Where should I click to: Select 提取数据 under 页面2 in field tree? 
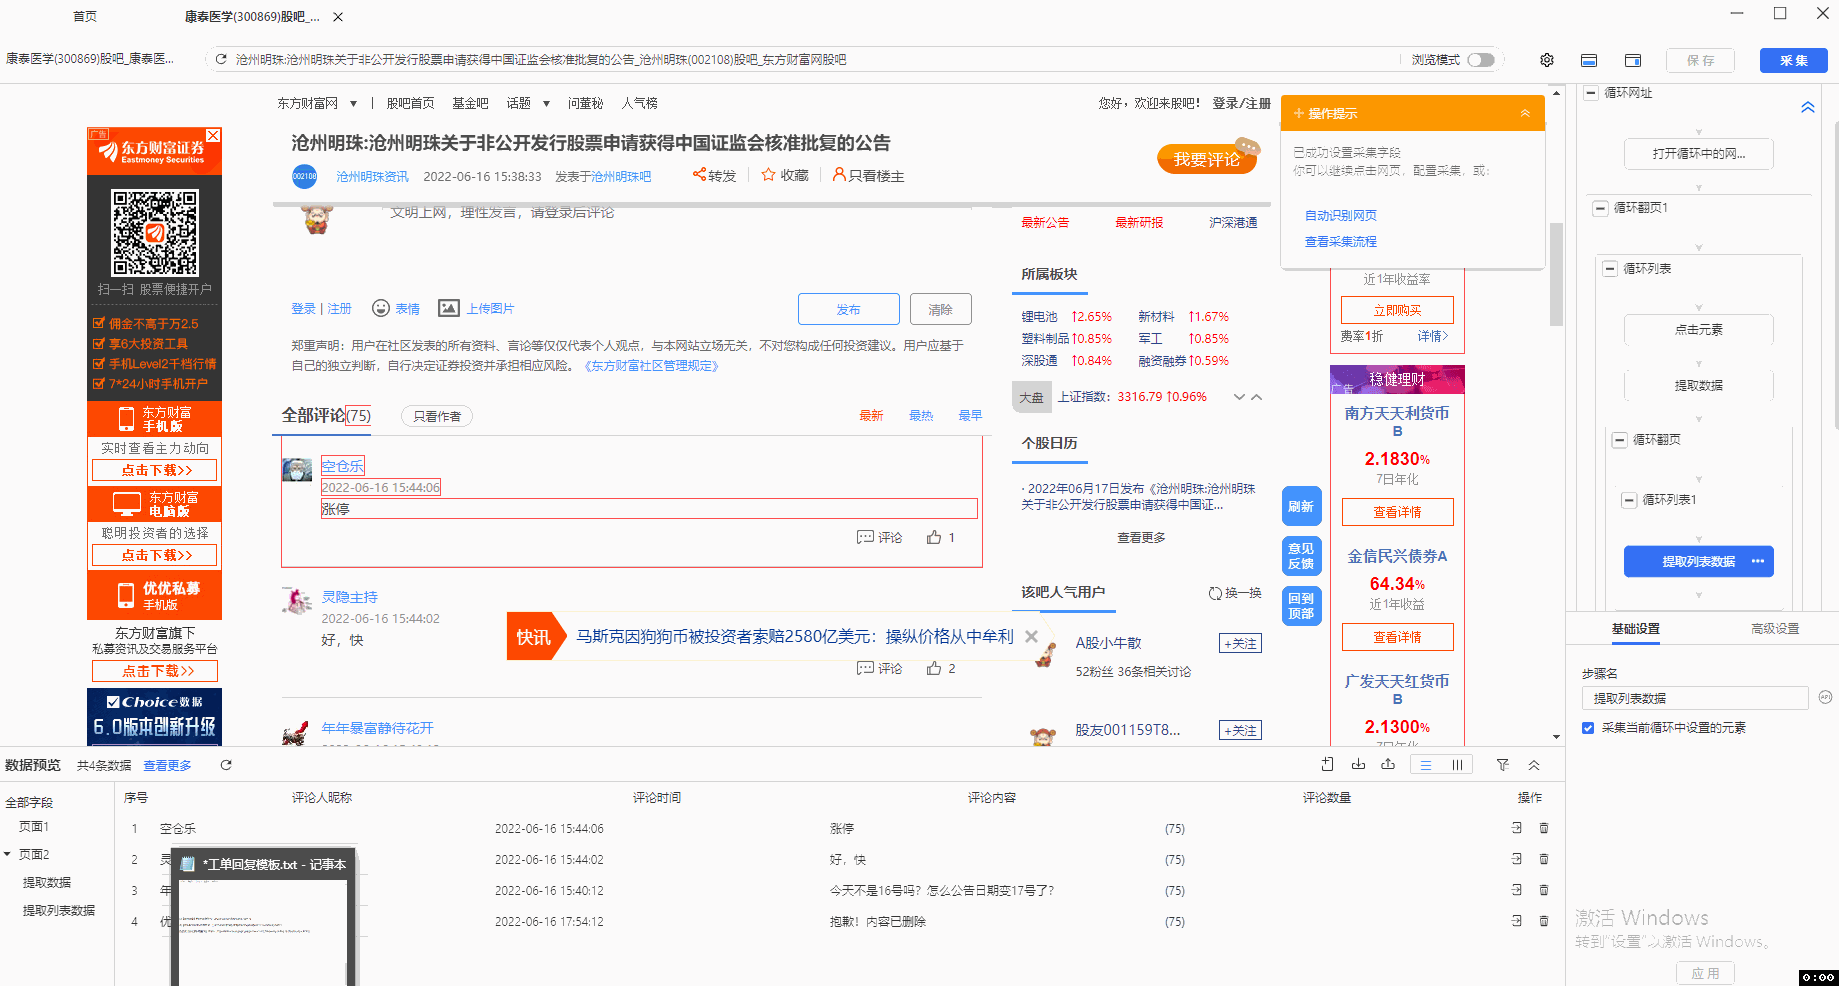47,882
